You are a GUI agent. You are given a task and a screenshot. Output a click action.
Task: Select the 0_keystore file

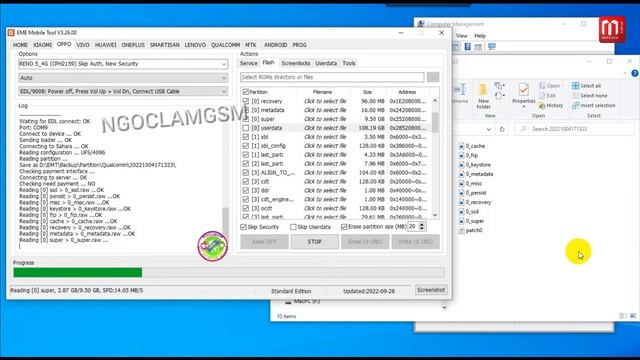pos(474,164)
